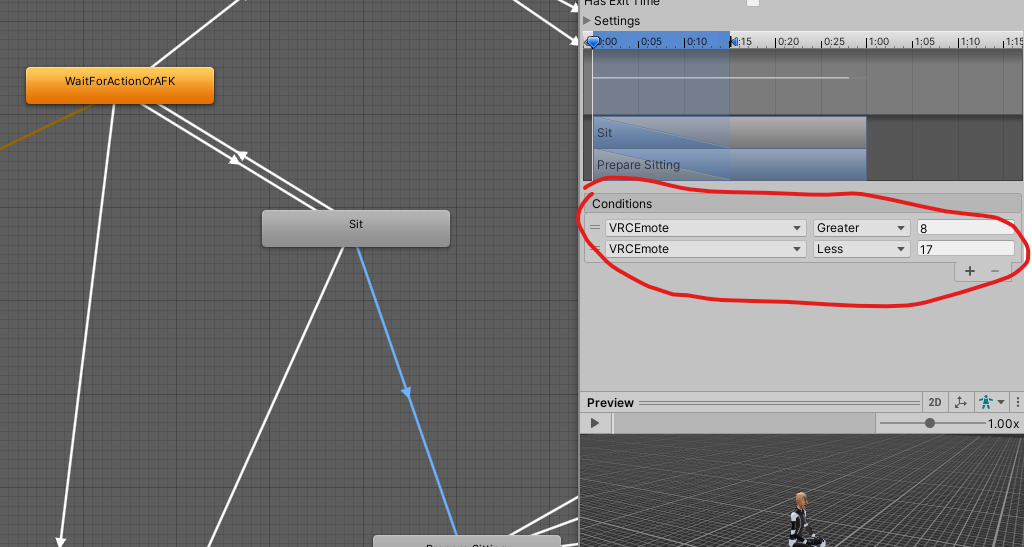Click the preview pivot and mass center icon
The image size is (1032, 547).
[x=960, y=402]
